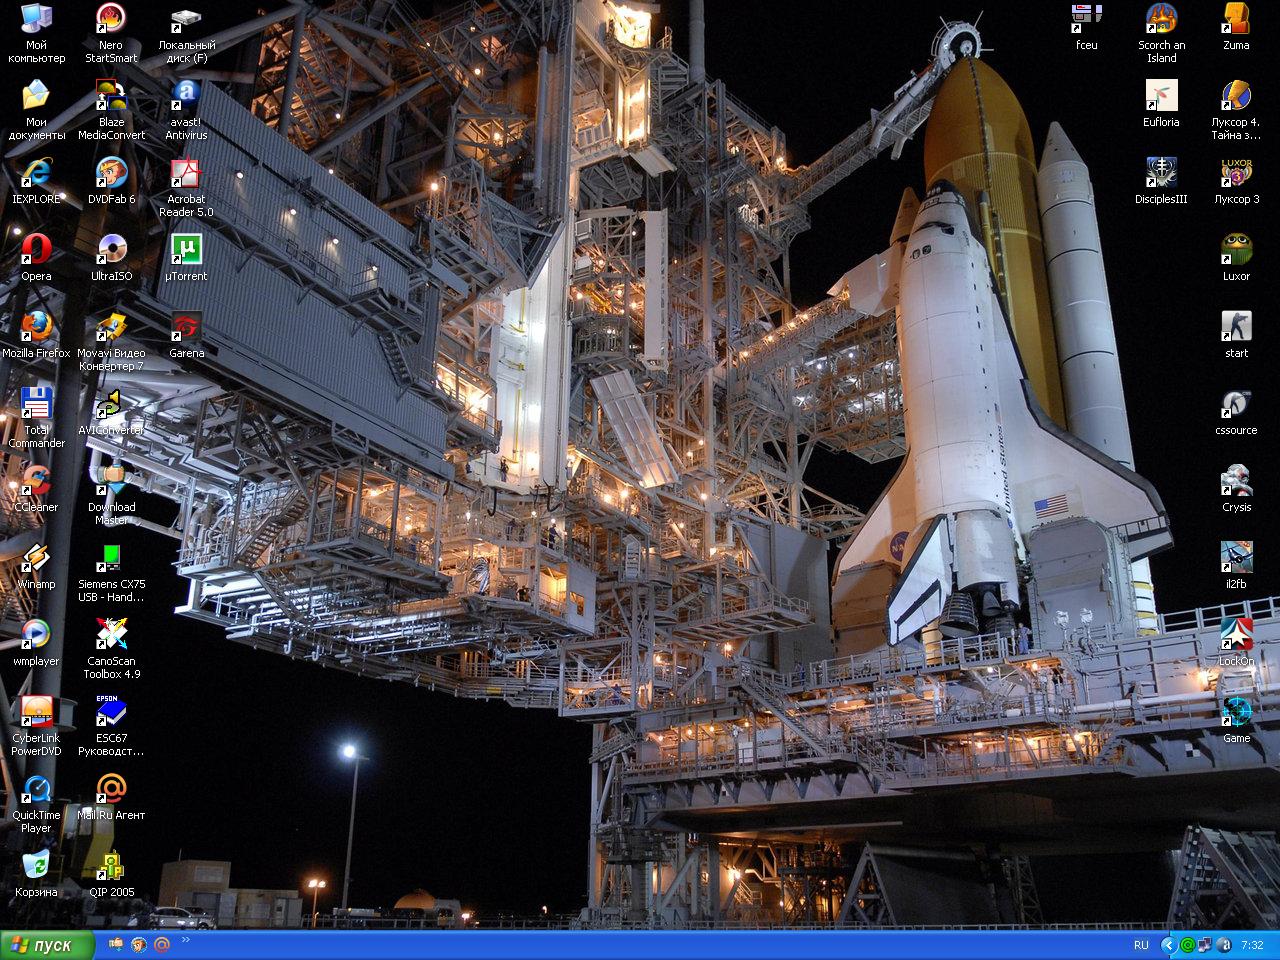Open the Корзина recycle bin

tap(36, 866)
